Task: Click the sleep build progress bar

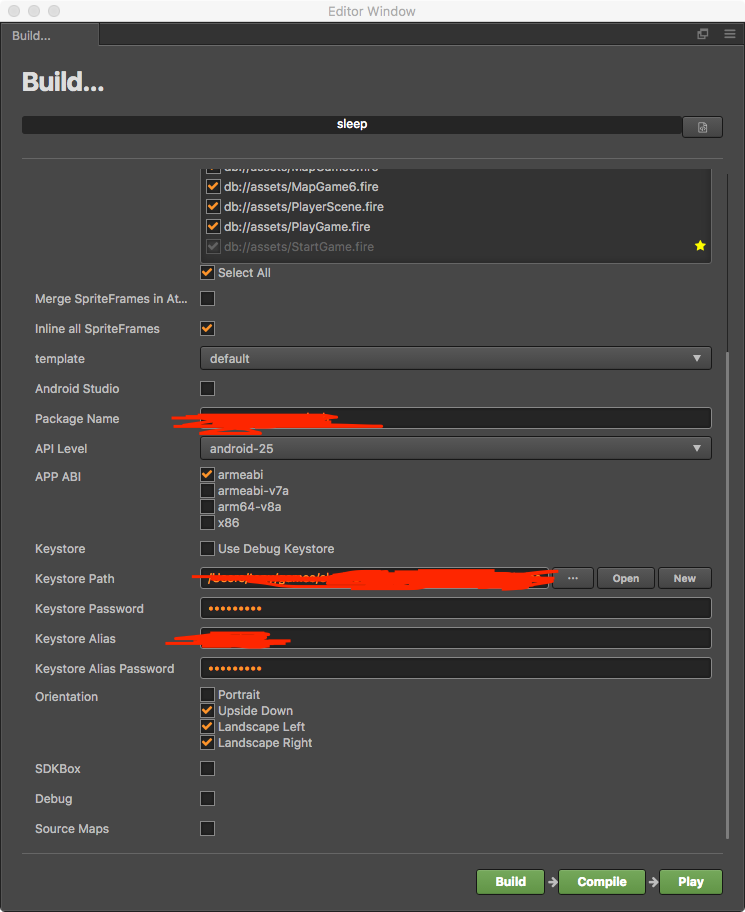Action: (x=352, y=125)
